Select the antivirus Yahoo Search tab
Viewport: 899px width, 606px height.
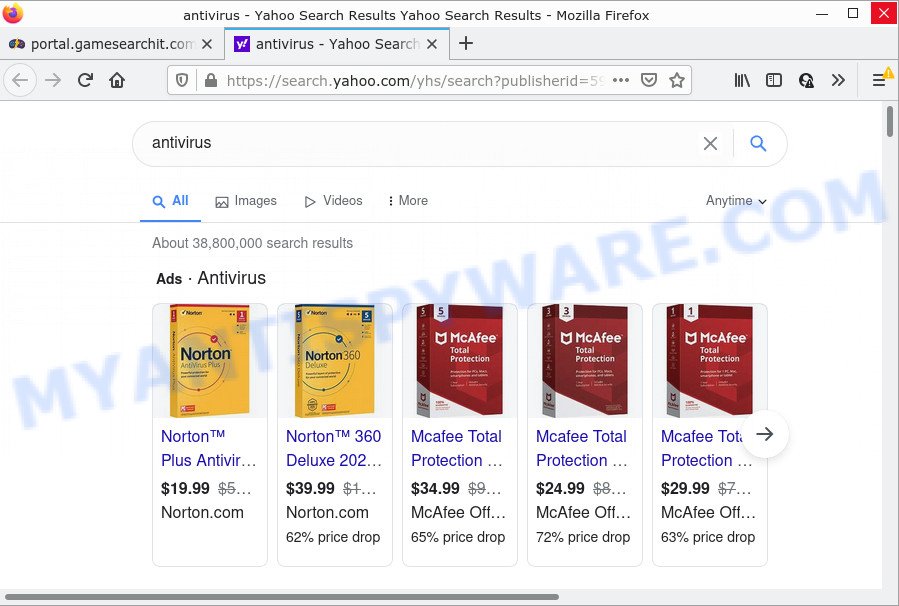point(337,44)
